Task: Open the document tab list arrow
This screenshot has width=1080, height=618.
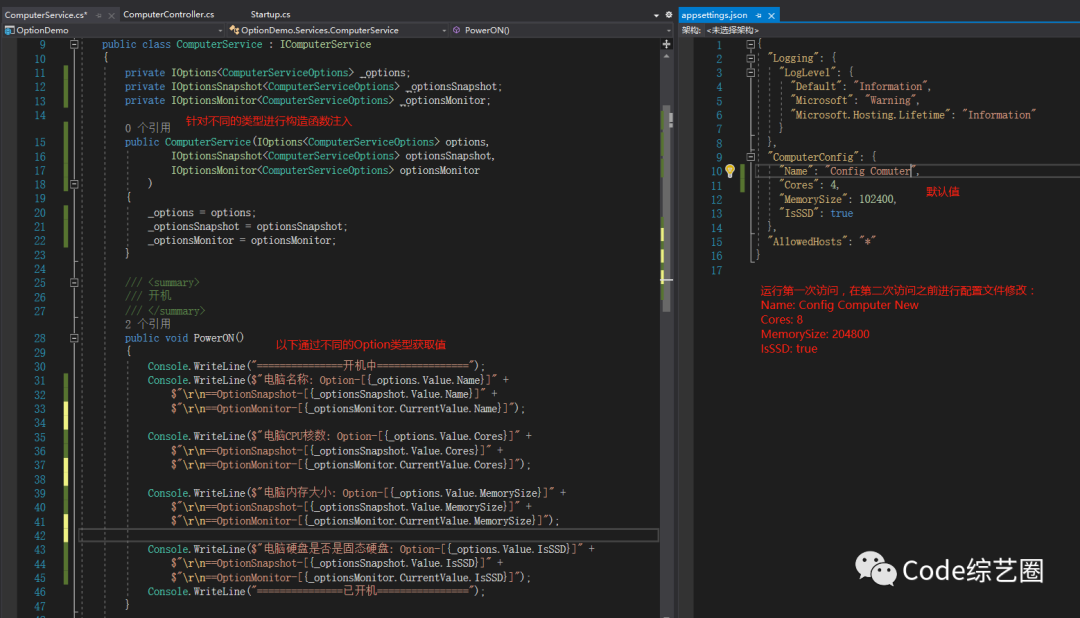Action: (656, 15)
